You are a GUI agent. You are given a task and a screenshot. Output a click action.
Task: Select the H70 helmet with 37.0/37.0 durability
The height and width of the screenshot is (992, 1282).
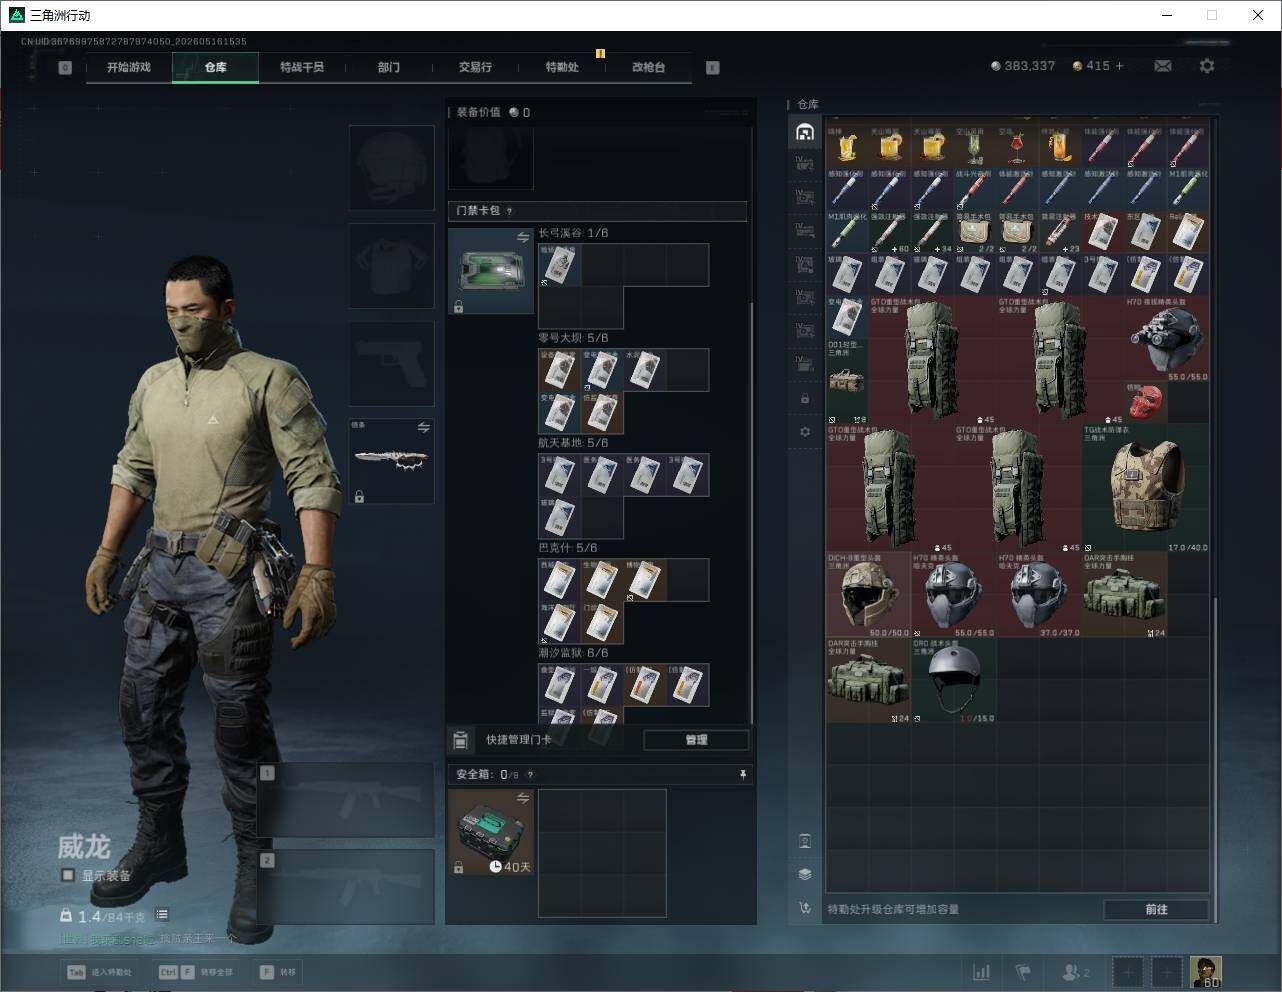[1039, 595]
